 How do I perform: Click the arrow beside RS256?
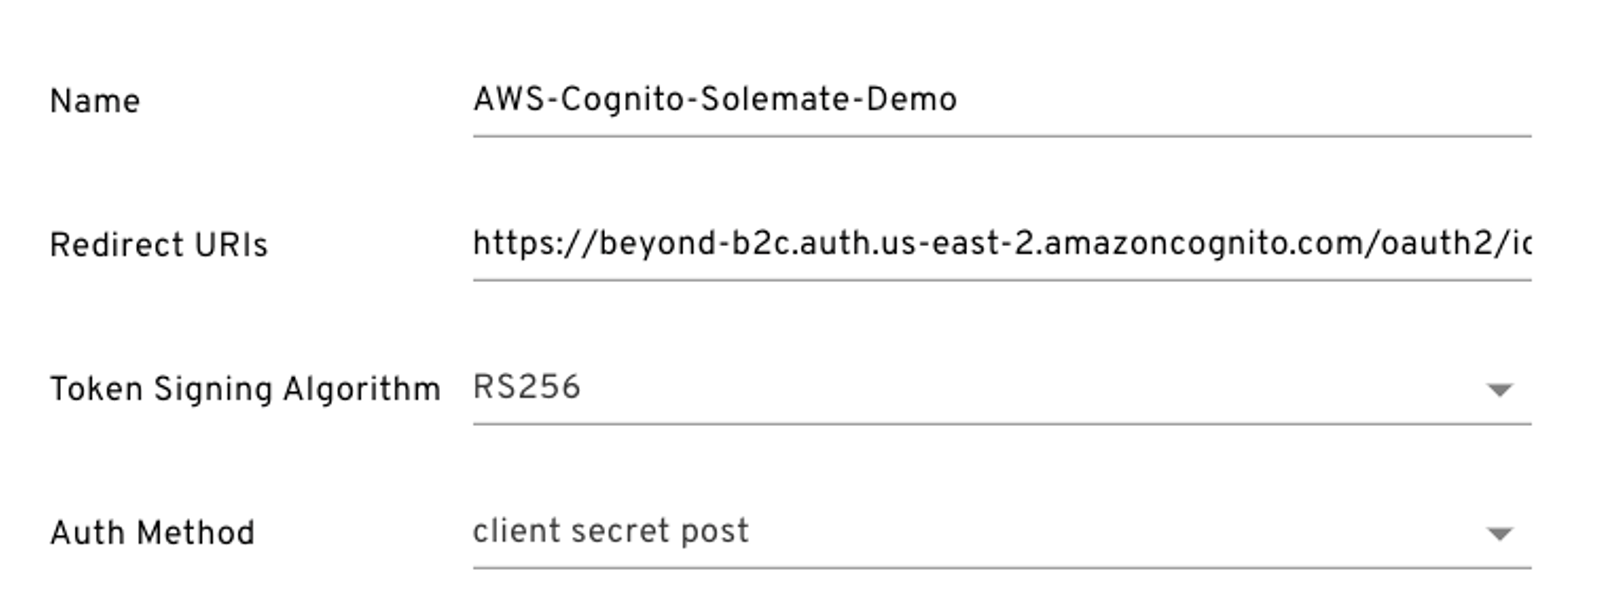point(1499,390)
